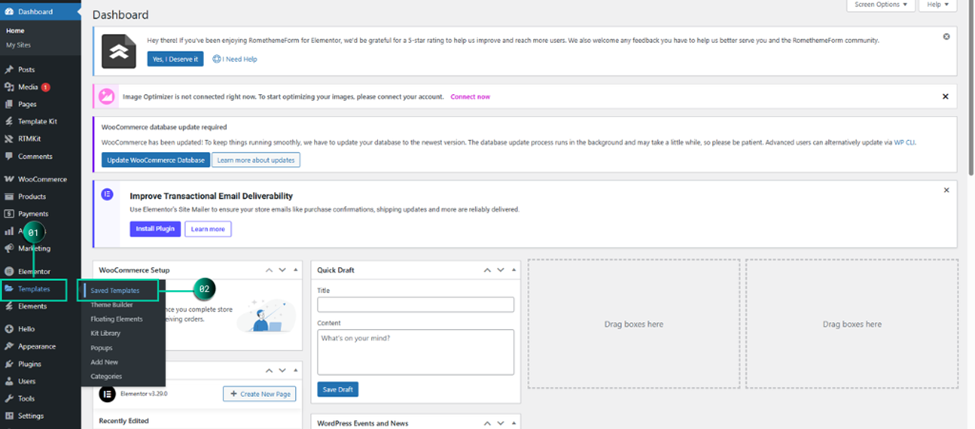This screenshot has width=975, height=429.
Task: Click the Tools wrench icon
Action: (9, 399)
